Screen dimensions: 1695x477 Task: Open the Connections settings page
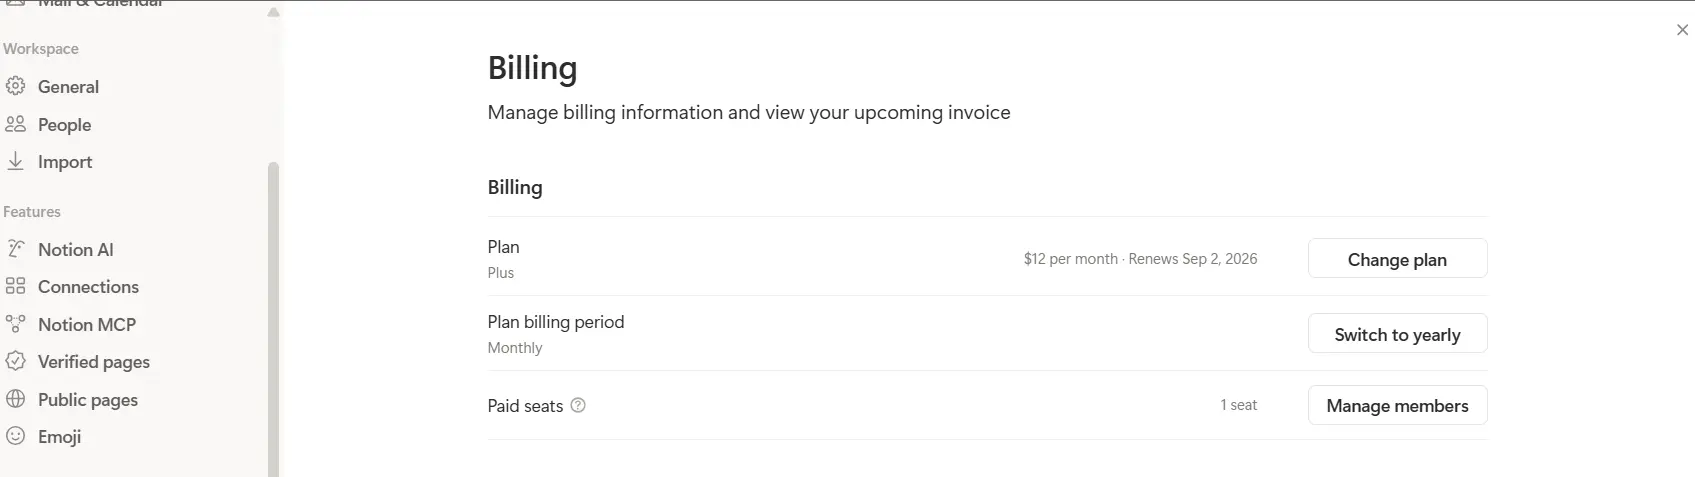coord(88,287)
